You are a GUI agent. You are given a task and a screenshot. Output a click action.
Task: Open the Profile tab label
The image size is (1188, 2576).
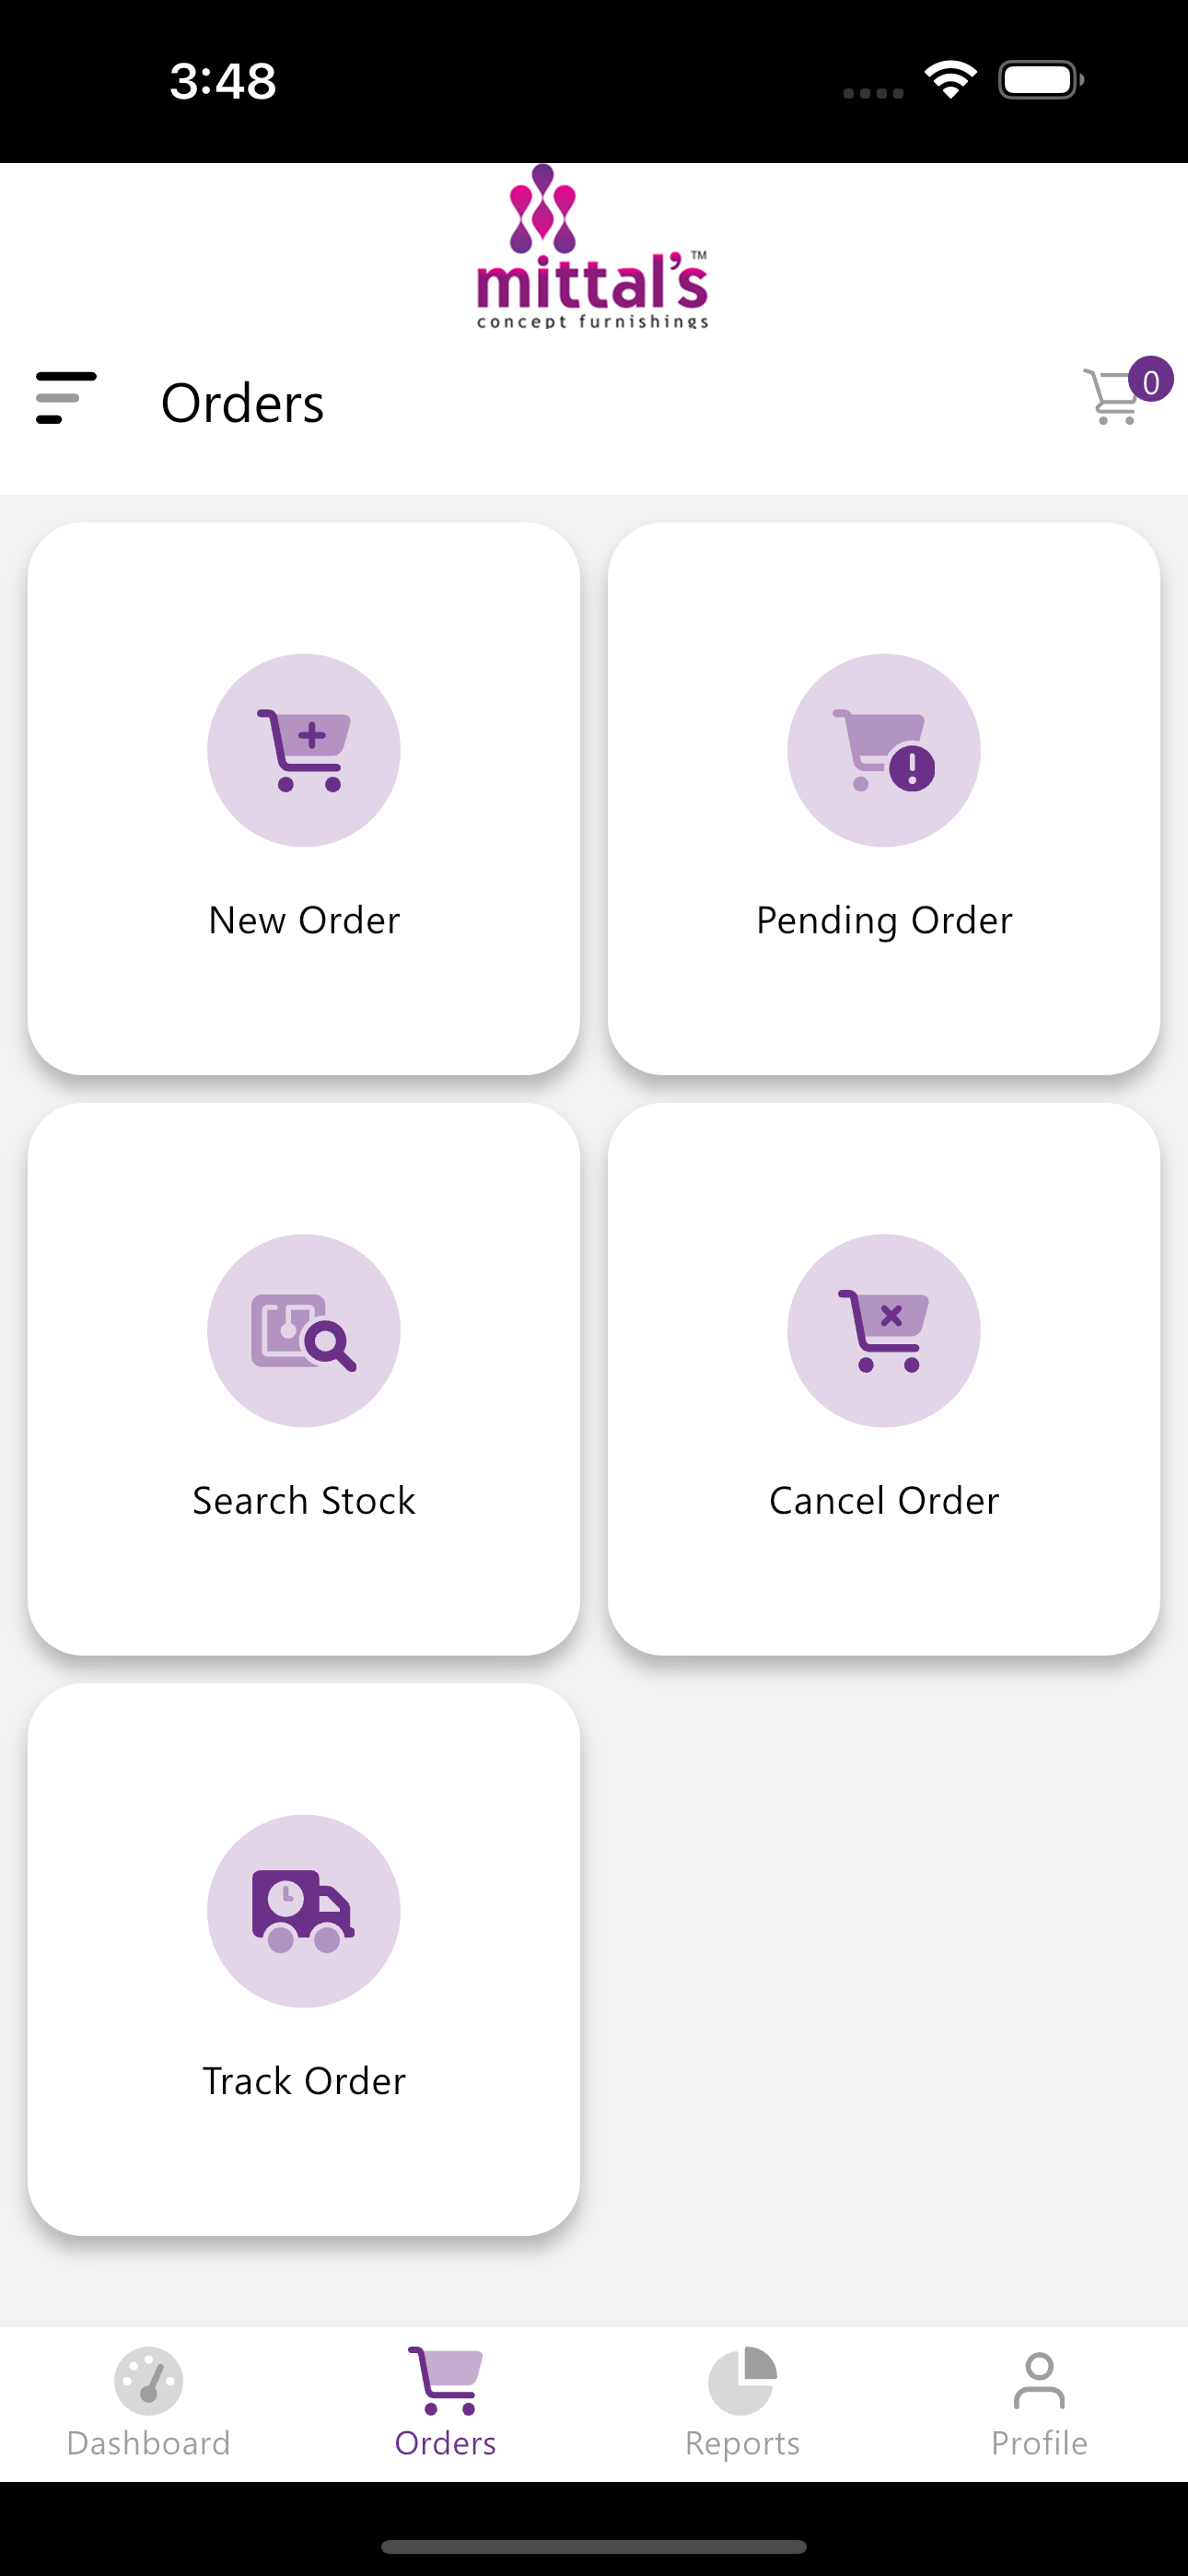pos(1039,2443)
